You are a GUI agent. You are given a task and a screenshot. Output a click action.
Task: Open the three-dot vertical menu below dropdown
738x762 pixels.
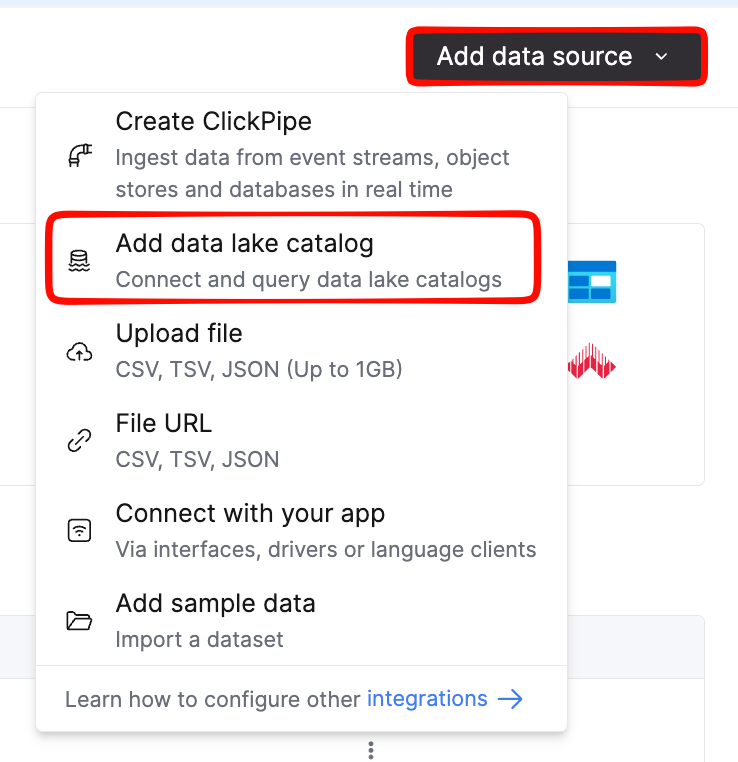tap(371, 750)
